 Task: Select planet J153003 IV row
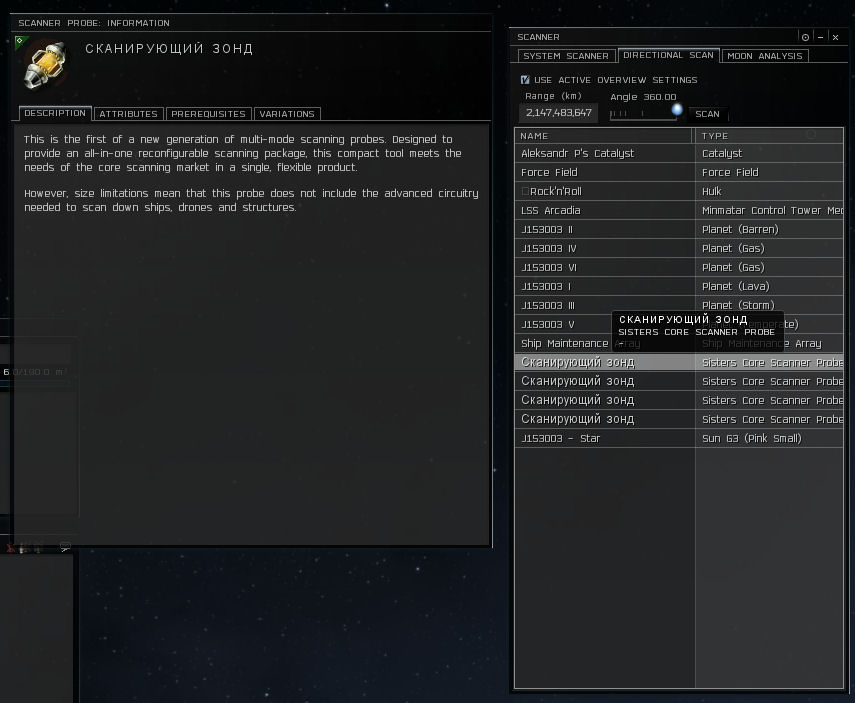pyautogui.click(x=679, y=248)
